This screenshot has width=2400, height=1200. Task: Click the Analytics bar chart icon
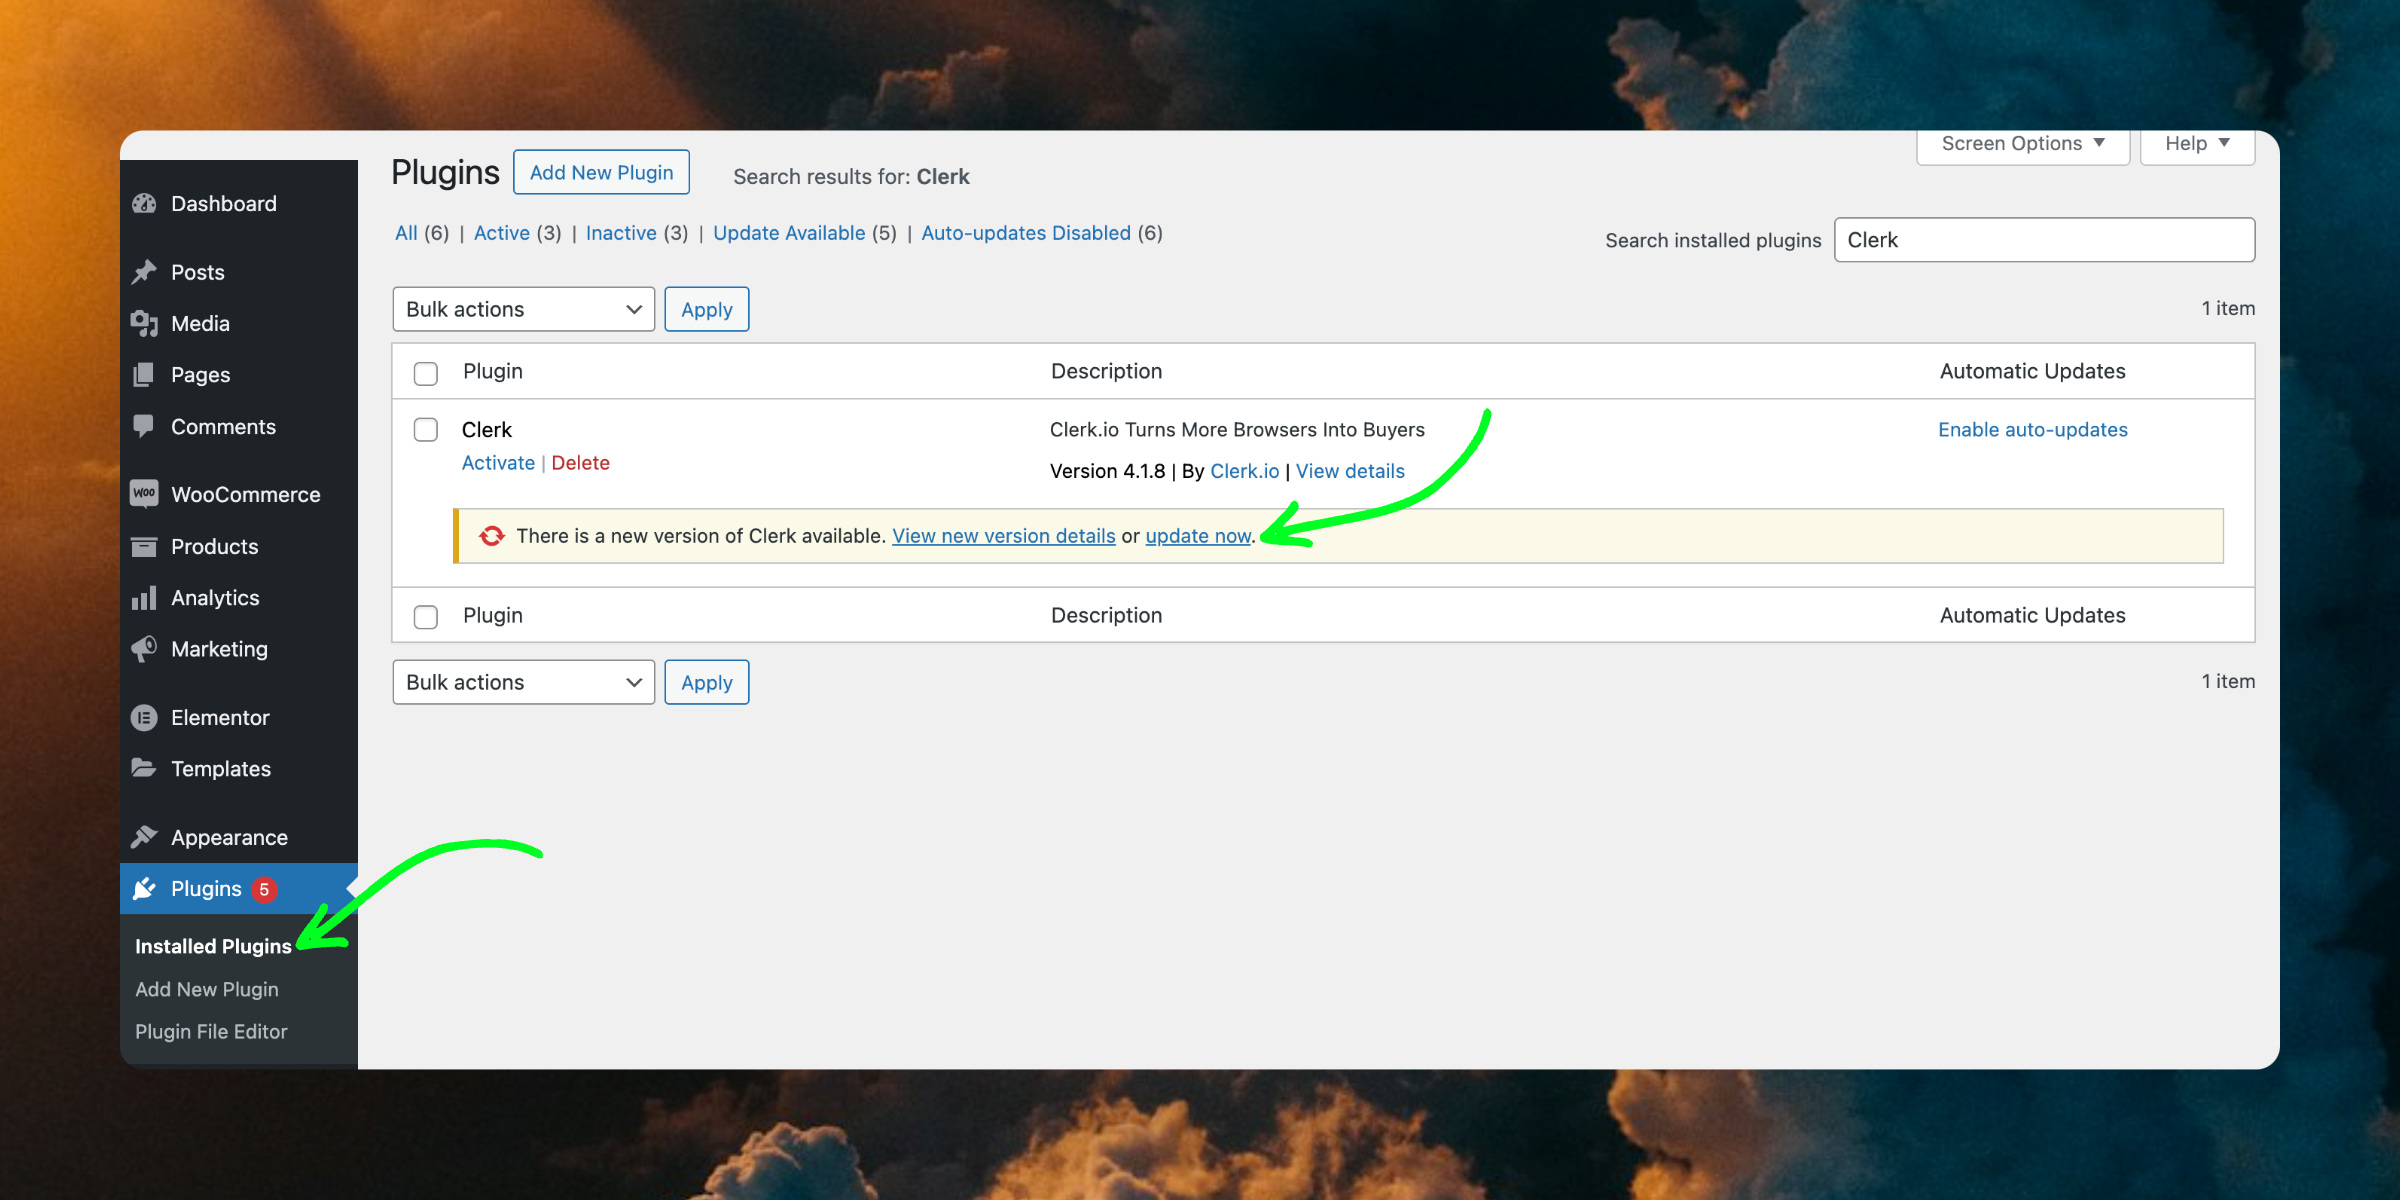pos(145,598)
